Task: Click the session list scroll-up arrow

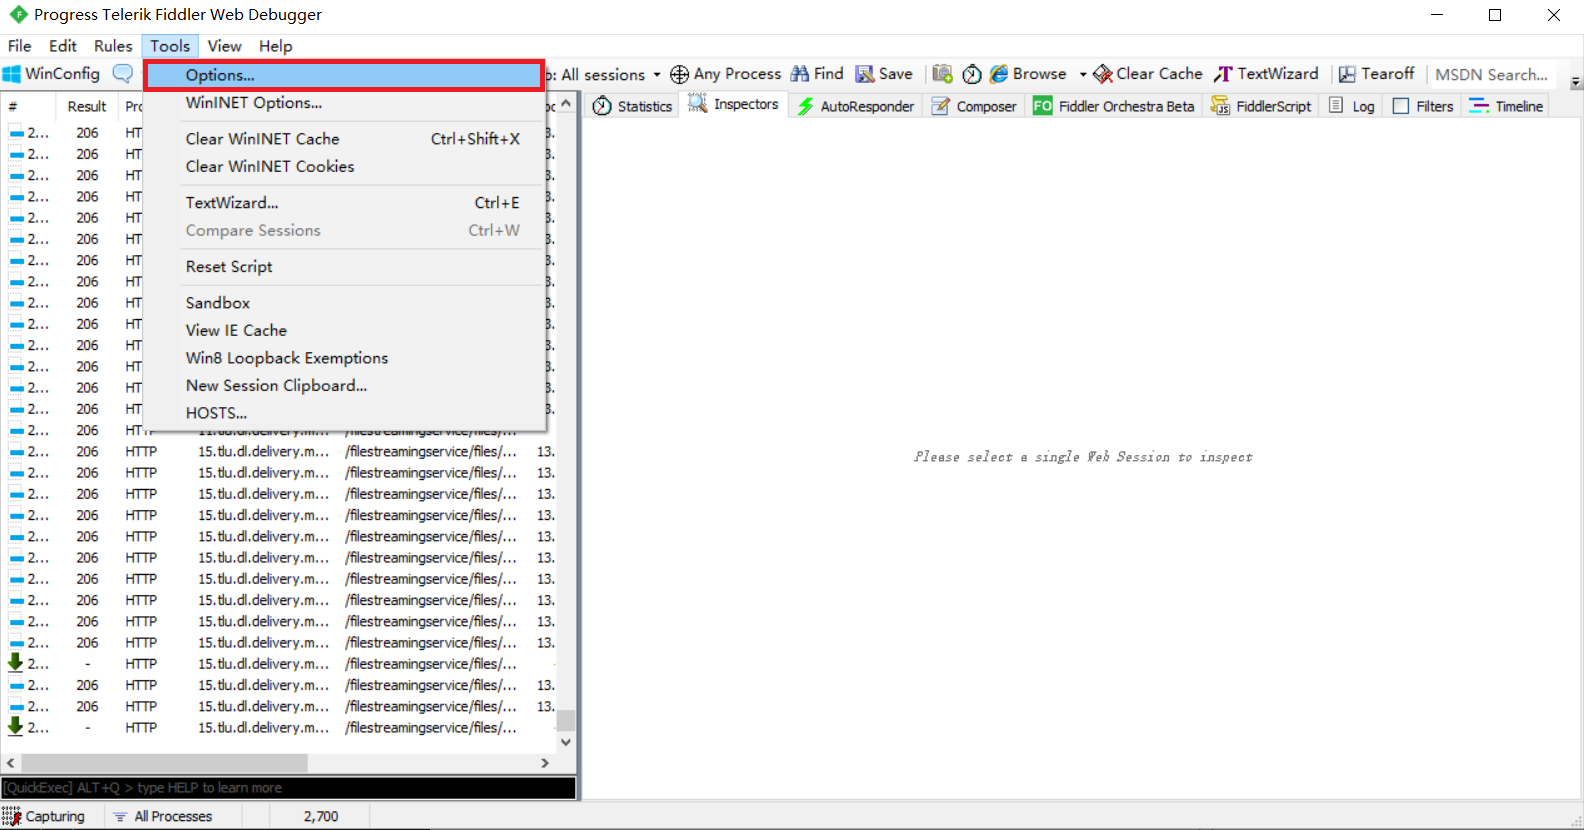Action: [566, 103]
